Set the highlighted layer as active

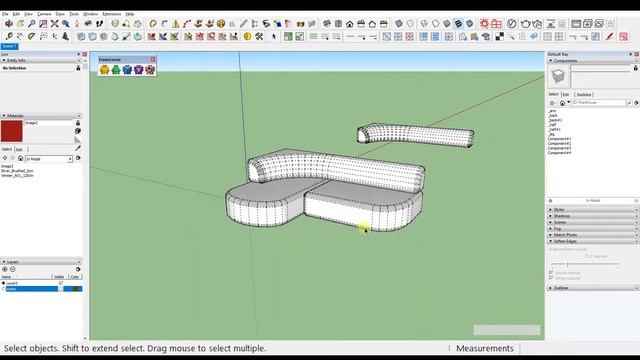click(4, 289)
